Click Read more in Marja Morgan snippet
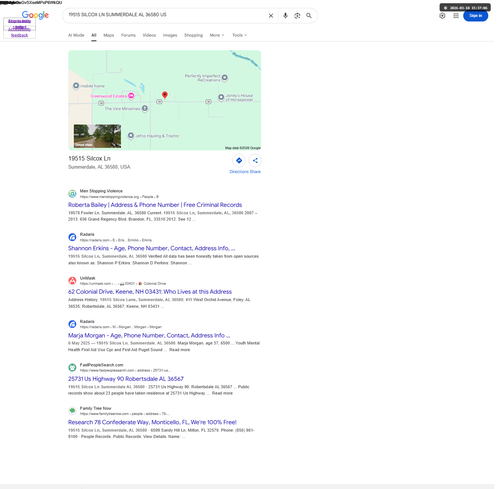Screen dimensions: 500x489 click(x=179, y=350)
